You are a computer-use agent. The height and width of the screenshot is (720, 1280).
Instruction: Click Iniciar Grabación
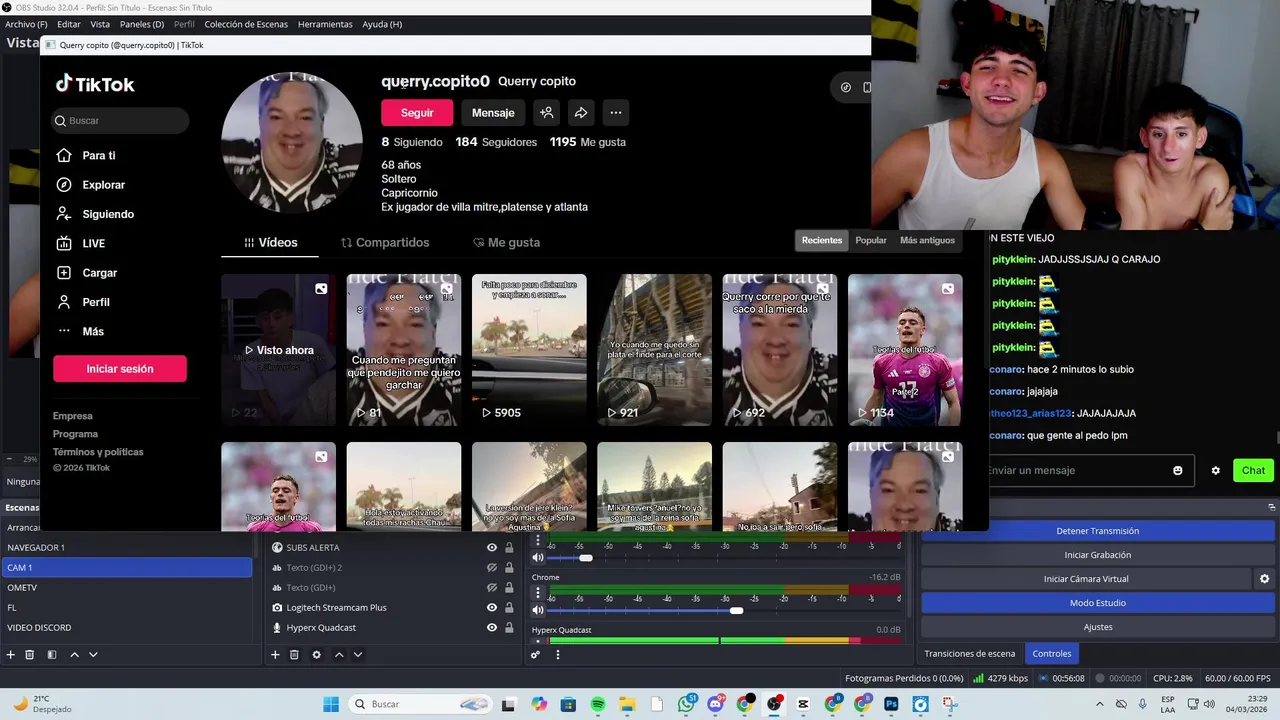pos(1097,555)
